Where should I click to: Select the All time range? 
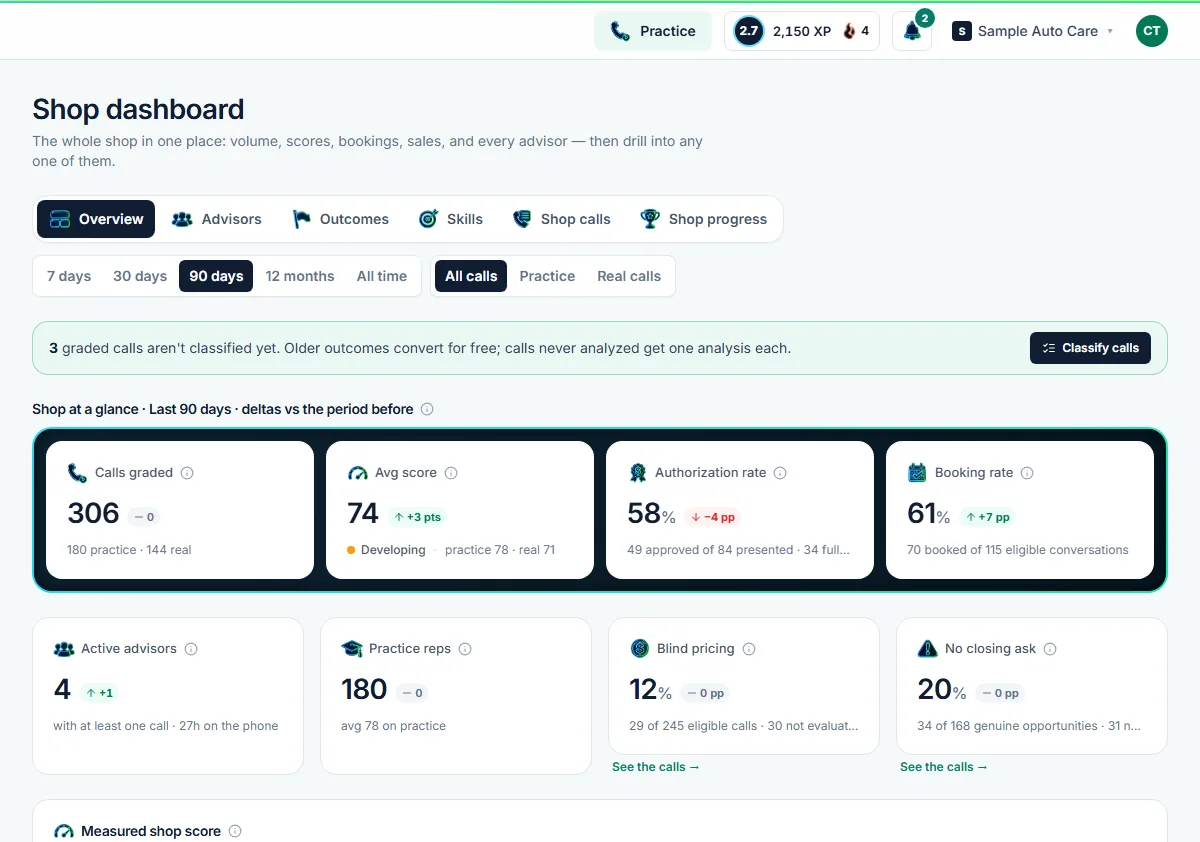coord(382,276)
